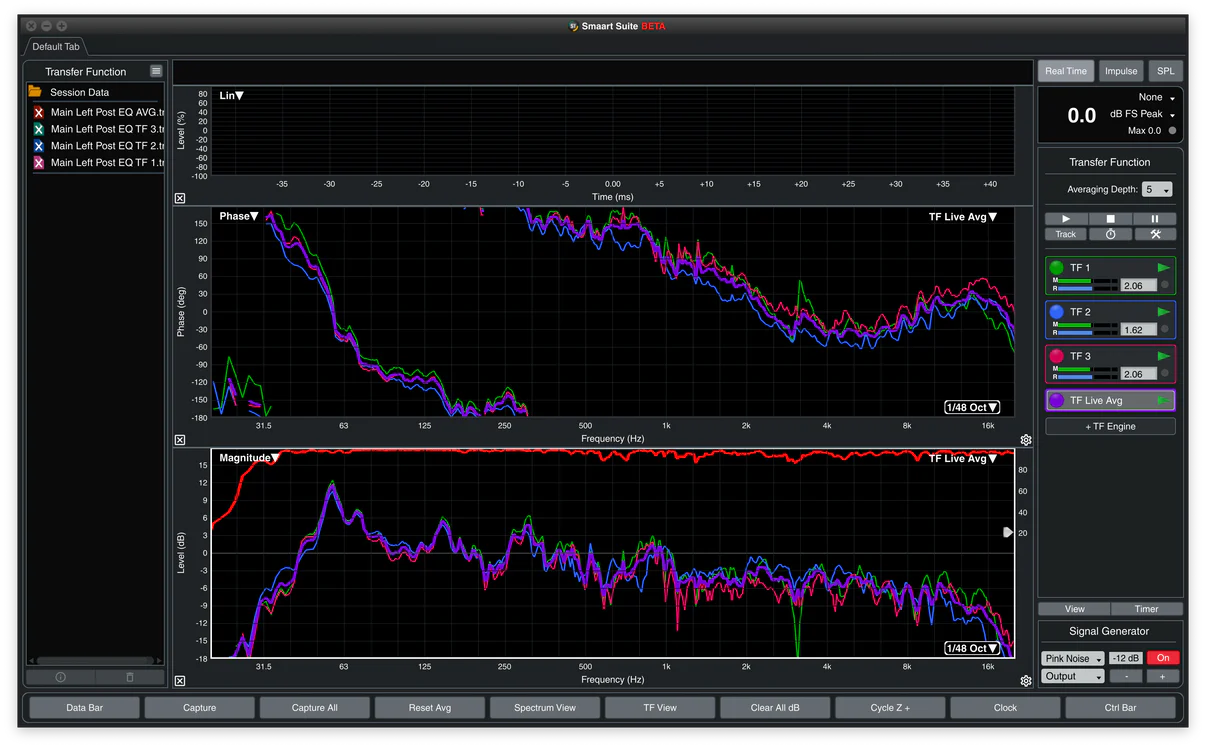The height and width of the screenshot is (748, 1206).
Task: Open the data library hamburger menu
Action: tap(156, 71)
